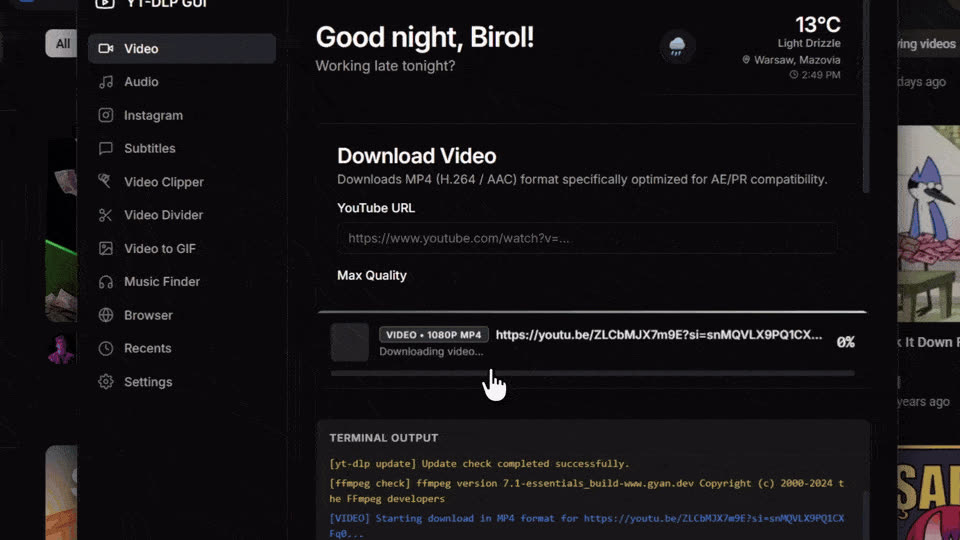Click the bird cartoon thumbnail in background window
This screenshot has width=960, height=540.
928,223
